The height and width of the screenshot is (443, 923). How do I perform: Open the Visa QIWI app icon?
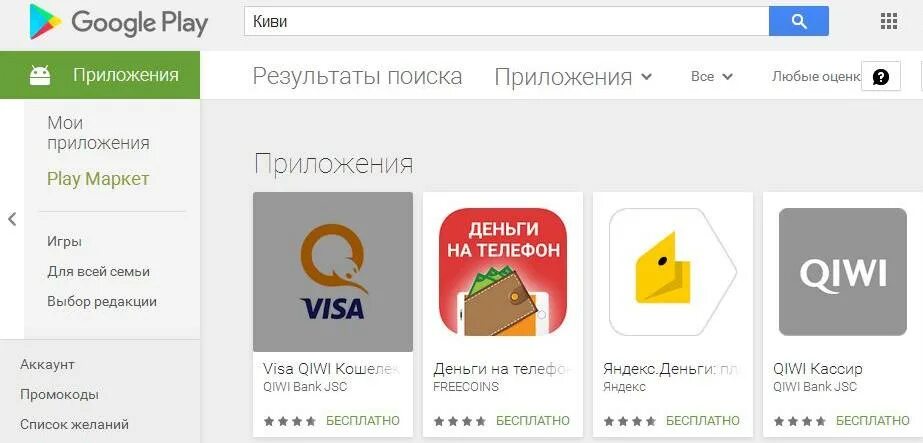333,272
